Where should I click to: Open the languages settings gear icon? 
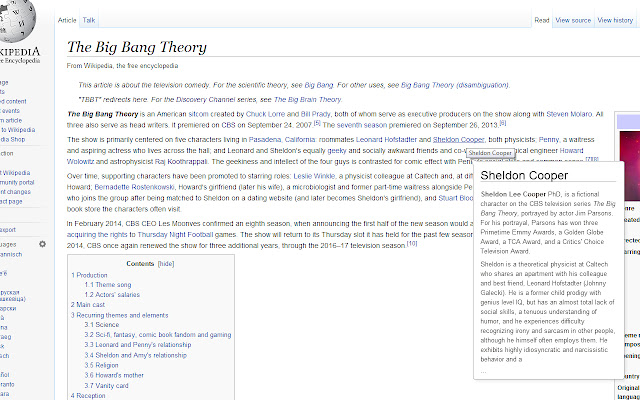pyautogui.click(x=42, y=244)
